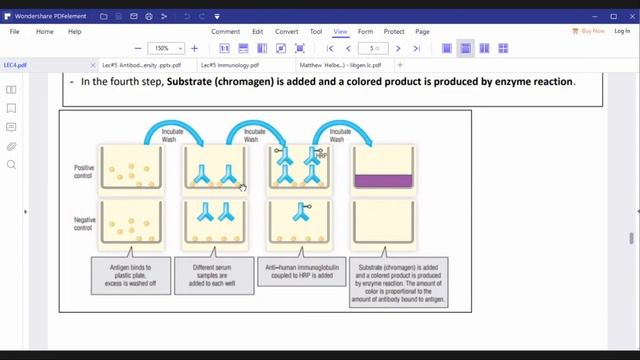
Task: Open the quick access customize dropdown
Action: (x=217, y=17)
